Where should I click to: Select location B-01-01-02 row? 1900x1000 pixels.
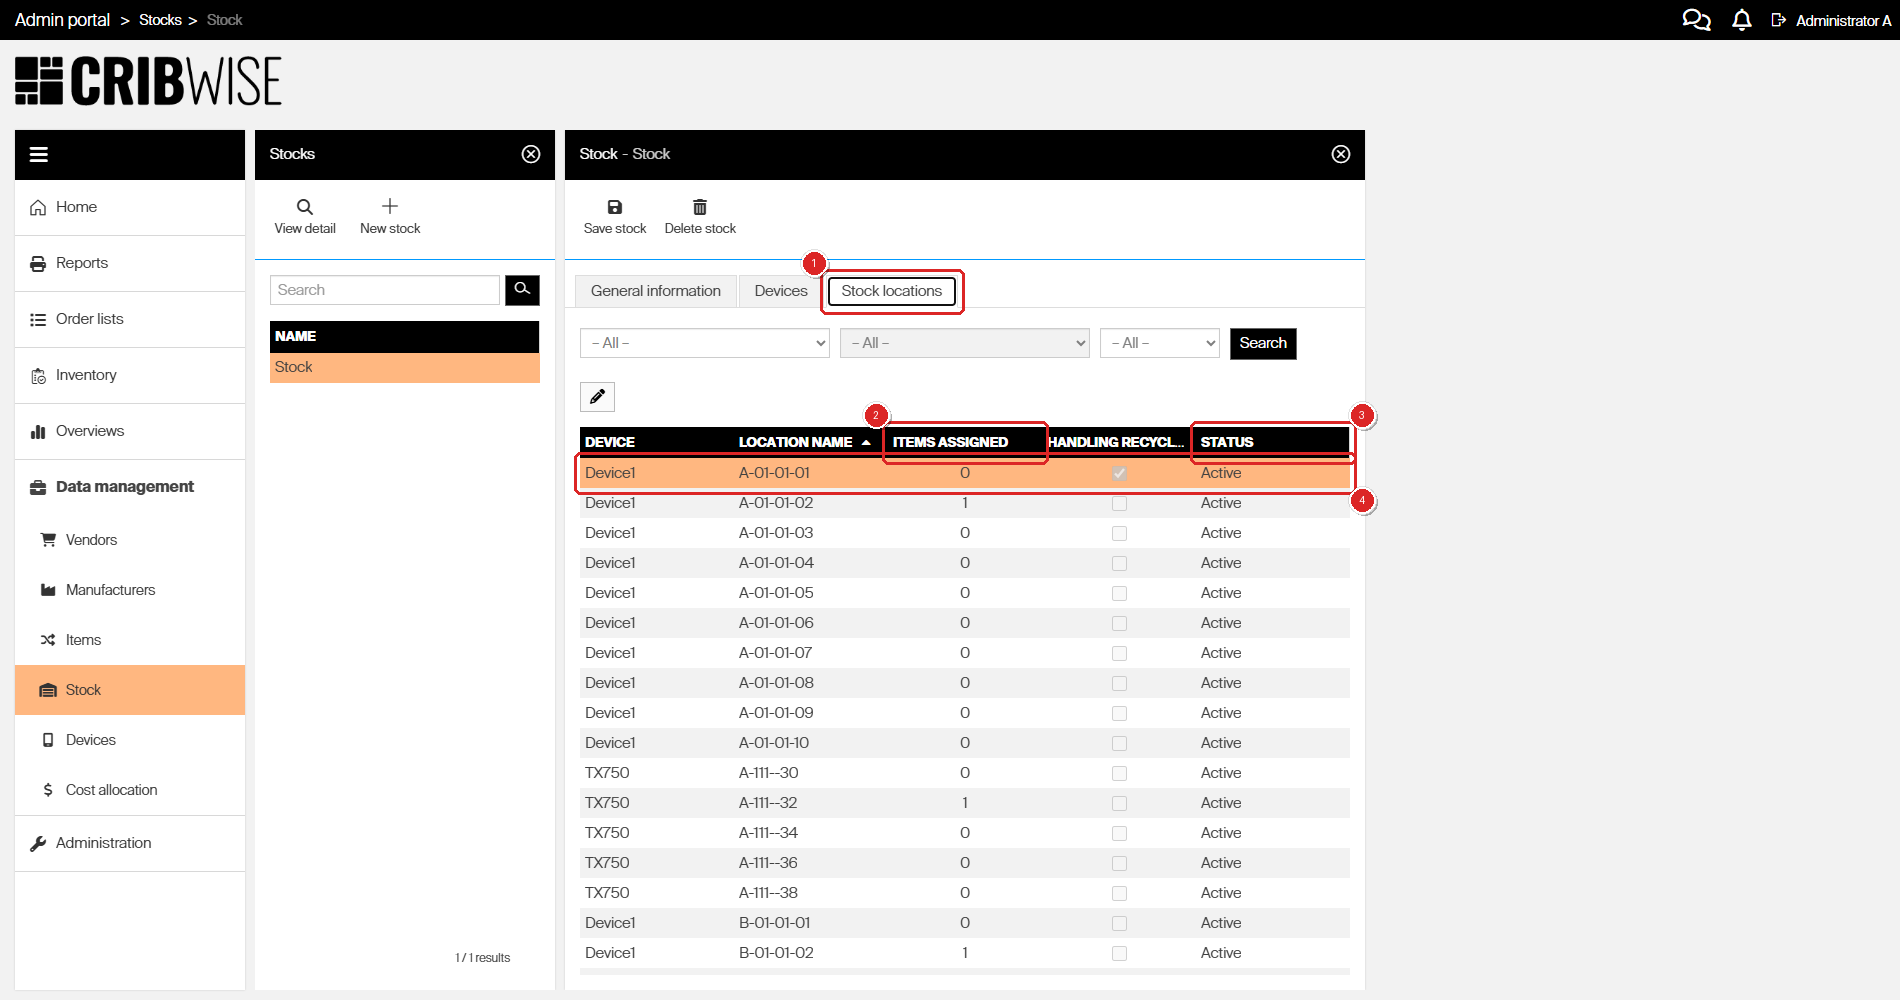[965, 953]
